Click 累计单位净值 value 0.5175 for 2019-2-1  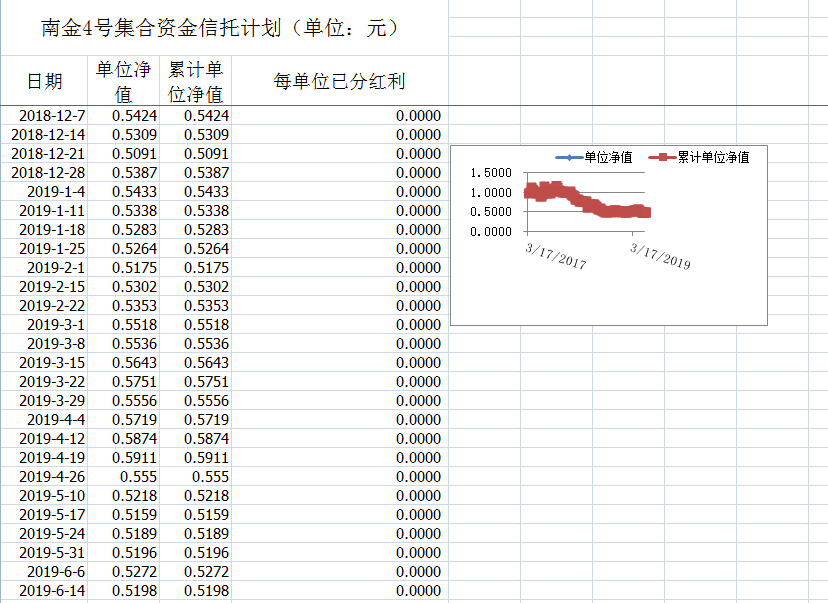click(x=195, y=268)
